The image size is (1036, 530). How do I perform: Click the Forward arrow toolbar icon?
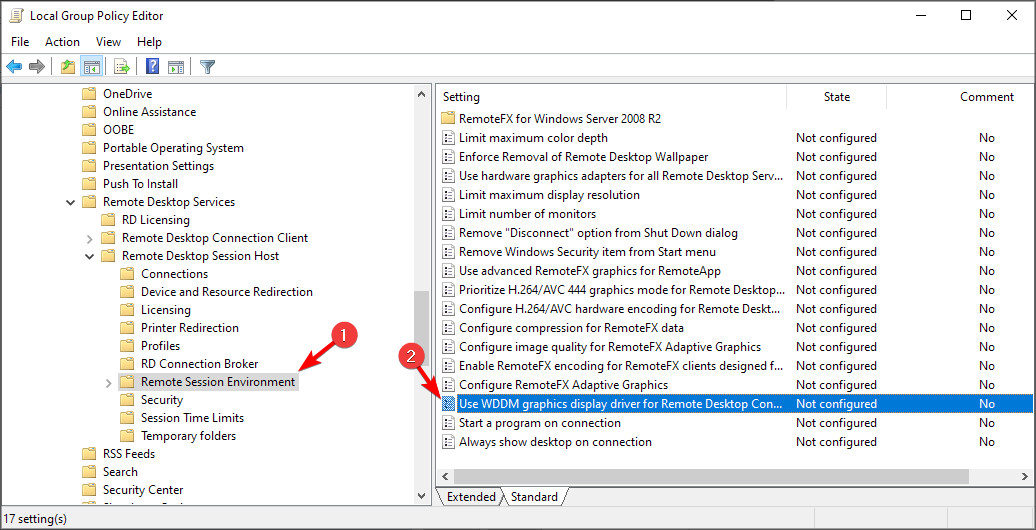pyautogui.click(x=37, y=67)
